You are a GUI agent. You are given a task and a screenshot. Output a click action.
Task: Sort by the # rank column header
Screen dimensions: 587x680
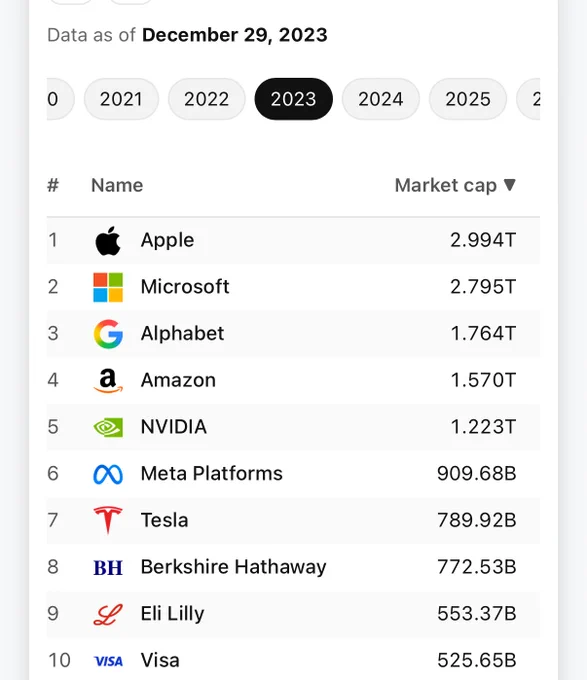[x=53, y=186]
